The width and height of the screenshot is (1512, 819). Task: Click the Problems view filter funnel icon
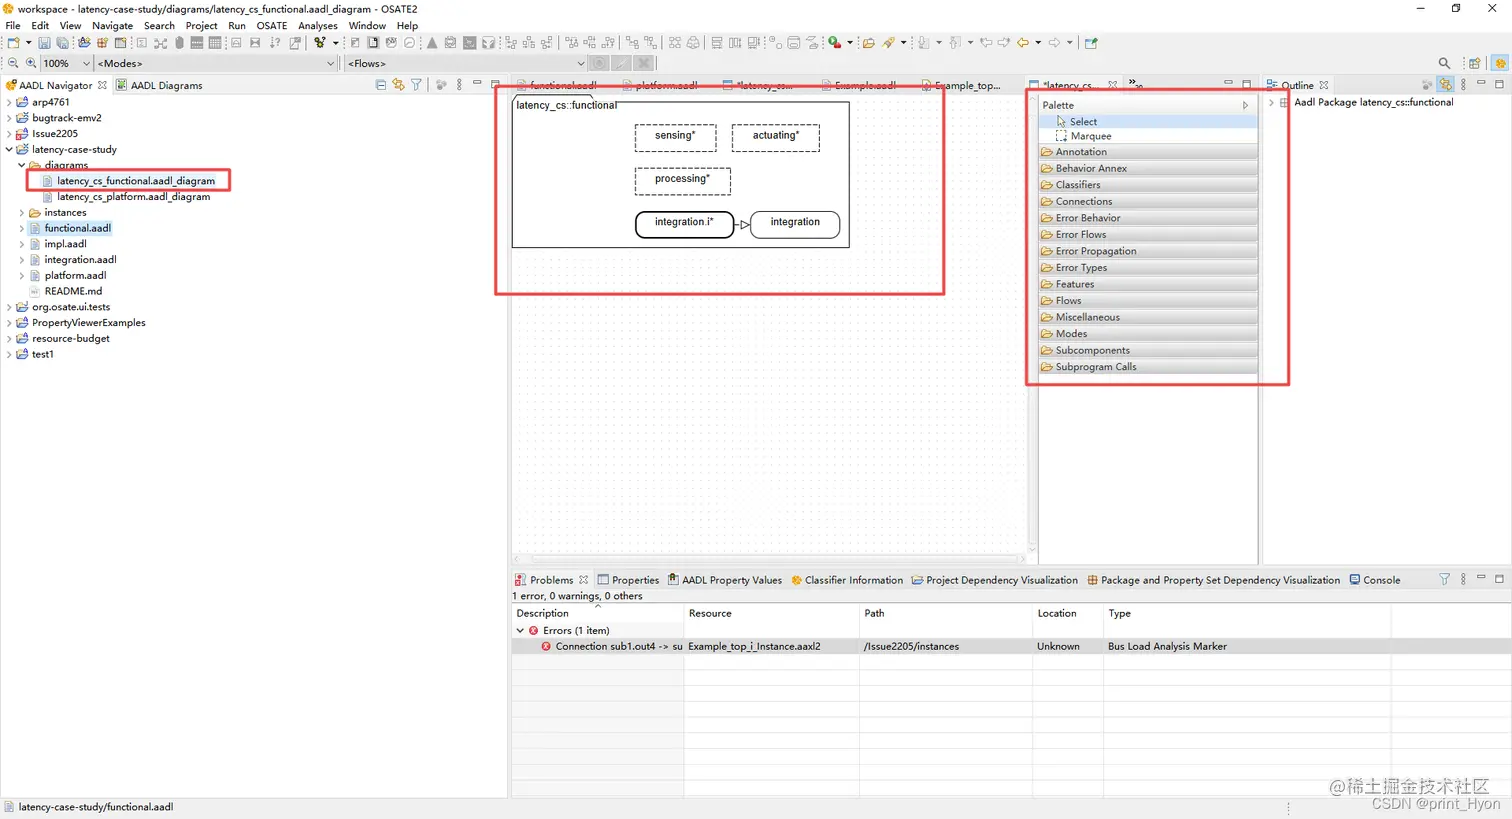(x=1444, y=579)
